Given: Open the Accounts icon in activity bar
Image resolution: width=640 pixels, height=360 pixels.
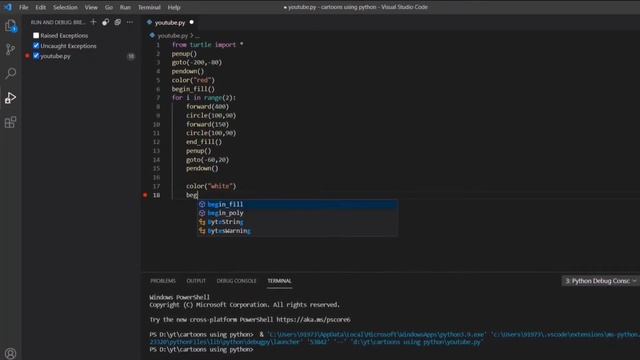Looking at the screenshot, I should click(x=11, y=353).
